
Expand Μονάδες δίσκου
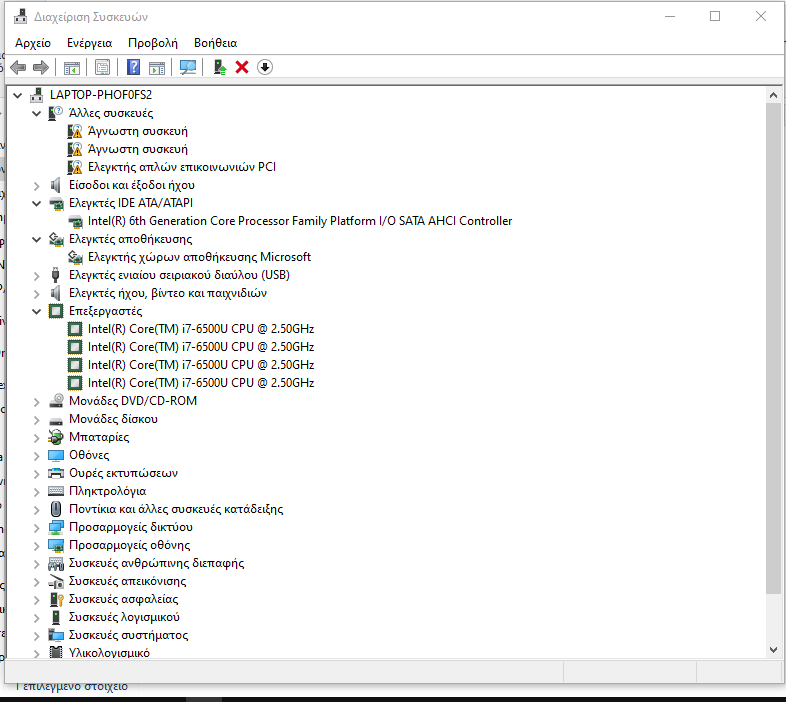pyautogui.click(x=36, y=420)
